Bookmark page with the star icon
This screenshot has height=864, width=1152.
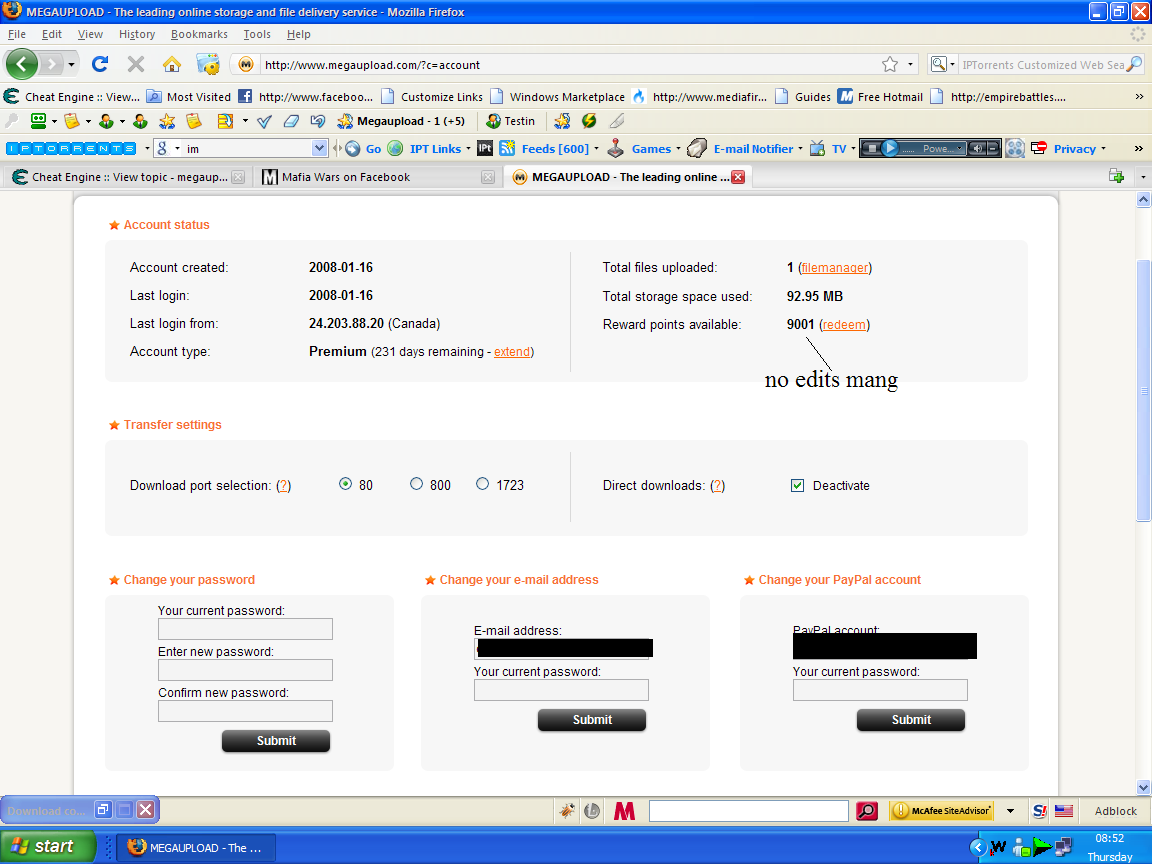click(x=890, y=65)
